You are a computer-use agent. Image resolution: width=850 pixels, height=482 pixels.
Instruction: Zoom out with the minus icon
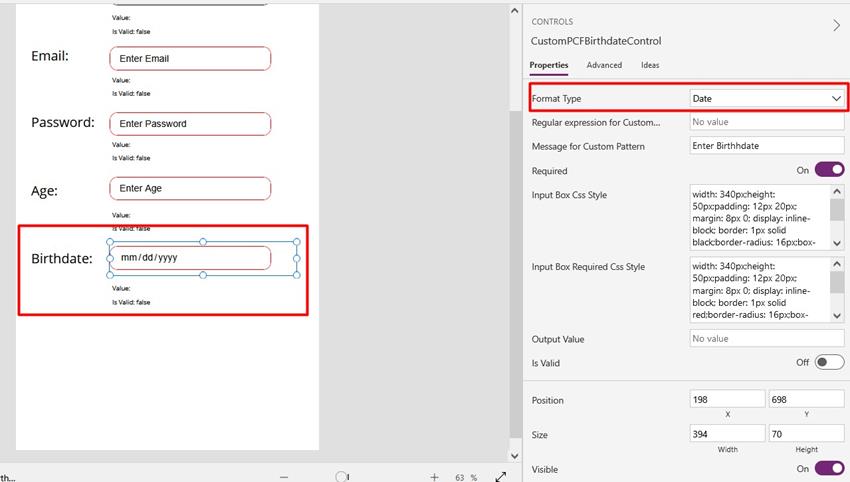[284, 477]
